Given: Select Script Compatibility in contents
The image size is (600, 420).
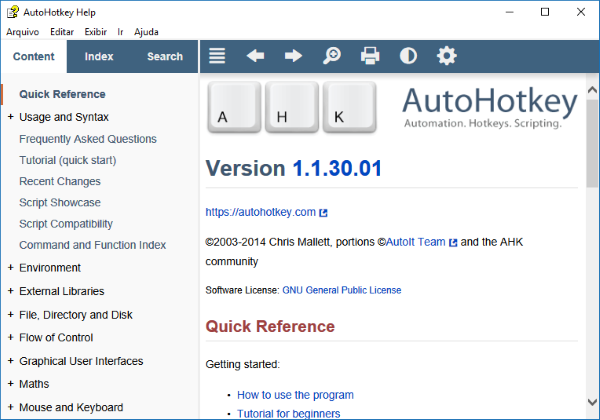Looking at the screenshot, I should [x=66, y=224].
